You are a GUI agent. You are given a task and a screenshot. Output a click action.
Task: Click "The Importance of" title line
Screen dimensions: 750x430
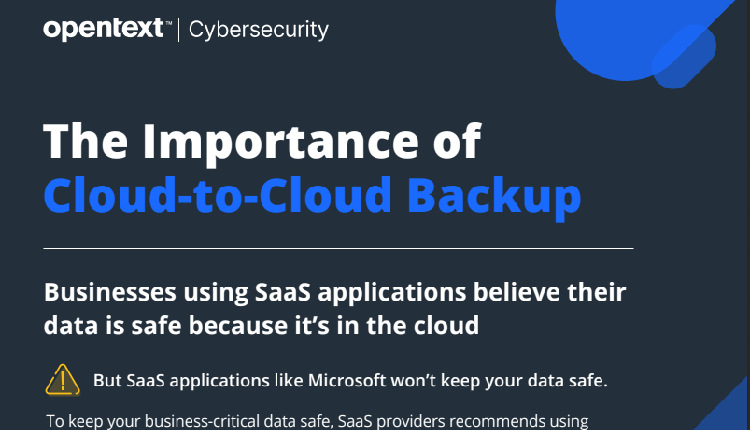click(262, 142)
